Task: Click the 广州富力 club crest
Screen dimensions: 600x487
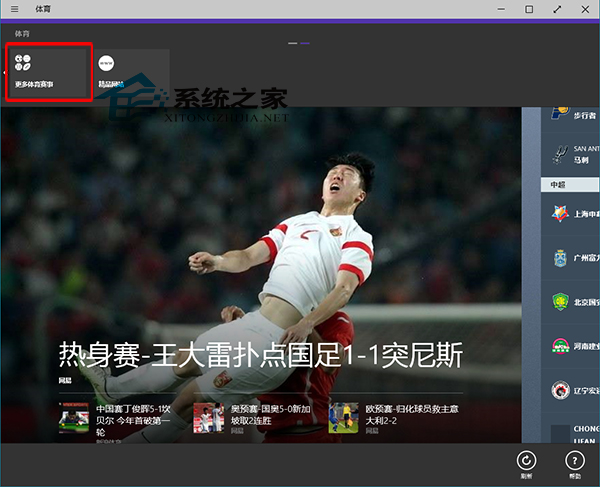Action: 560,258
